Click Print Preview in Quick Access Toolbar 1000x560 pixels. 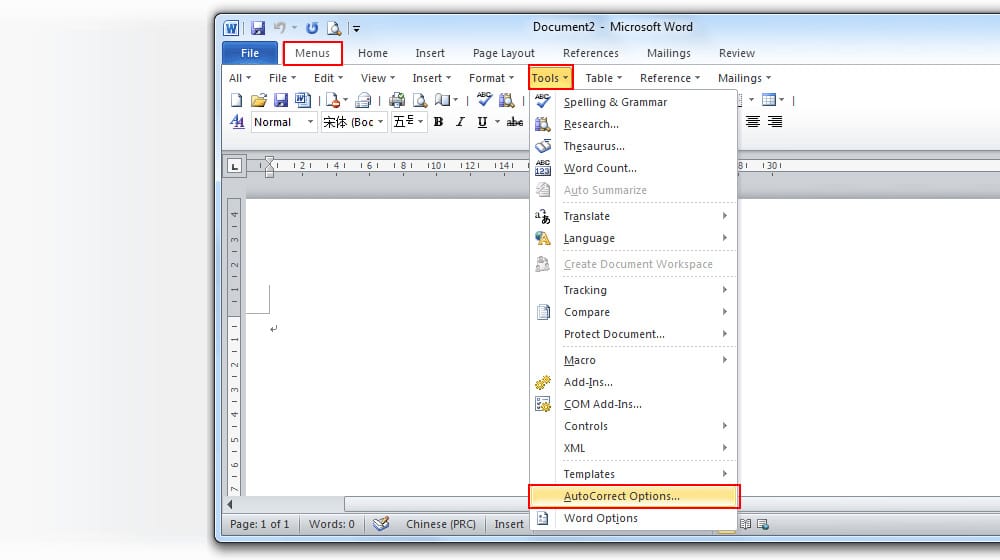(334, 28)
